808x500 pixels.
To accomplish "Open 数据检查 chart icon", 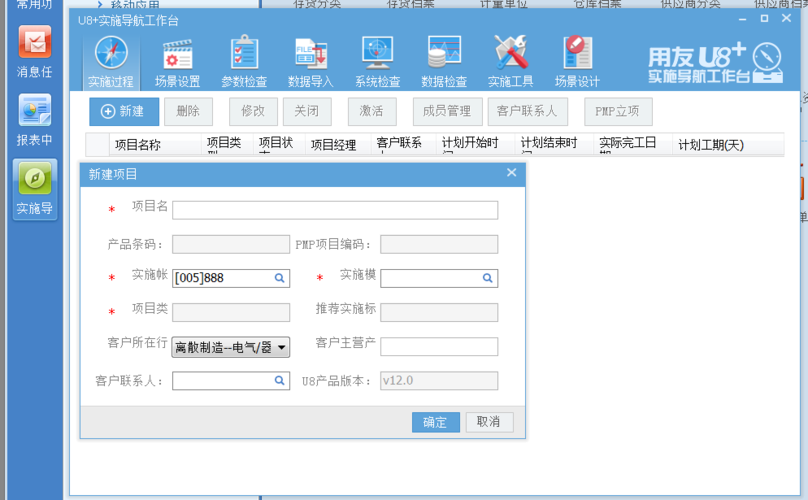I will (x=444, y=61).
